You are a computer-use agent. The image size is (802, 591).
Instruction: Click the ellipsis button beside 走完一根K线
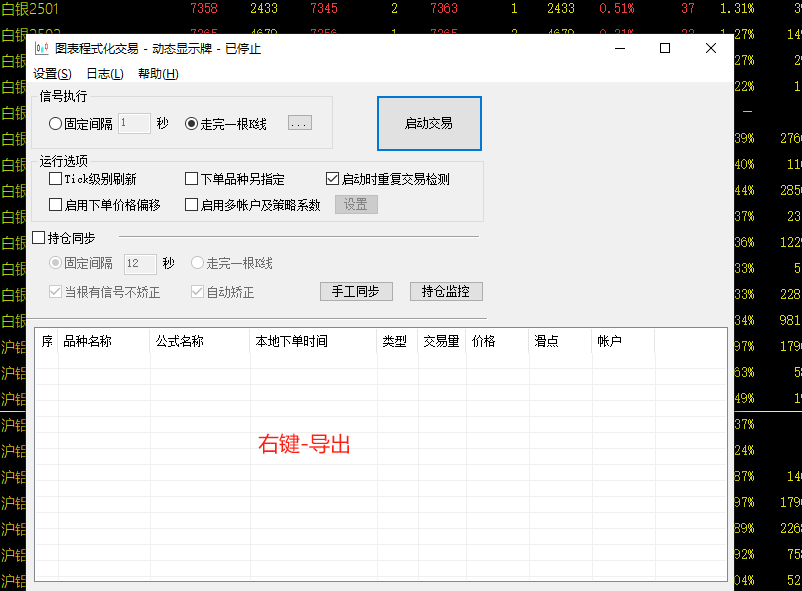300,123
